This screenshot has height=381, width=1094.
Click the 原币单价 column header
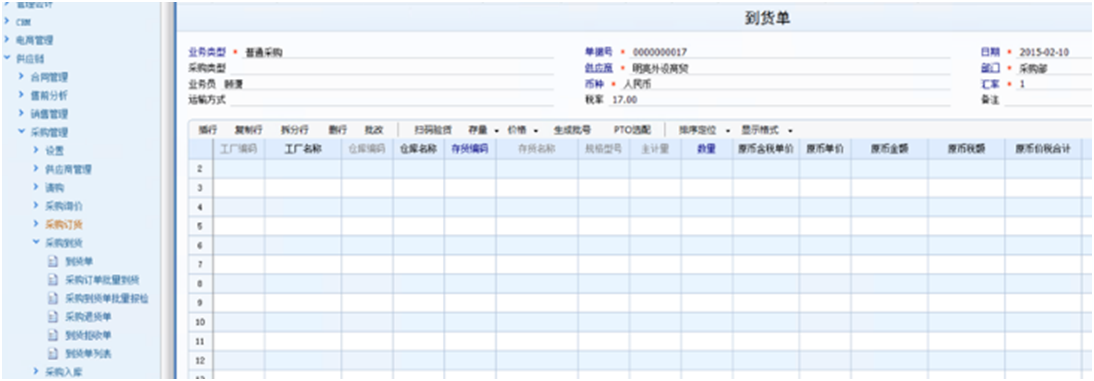pyautogui.click(x=825, y=149)
